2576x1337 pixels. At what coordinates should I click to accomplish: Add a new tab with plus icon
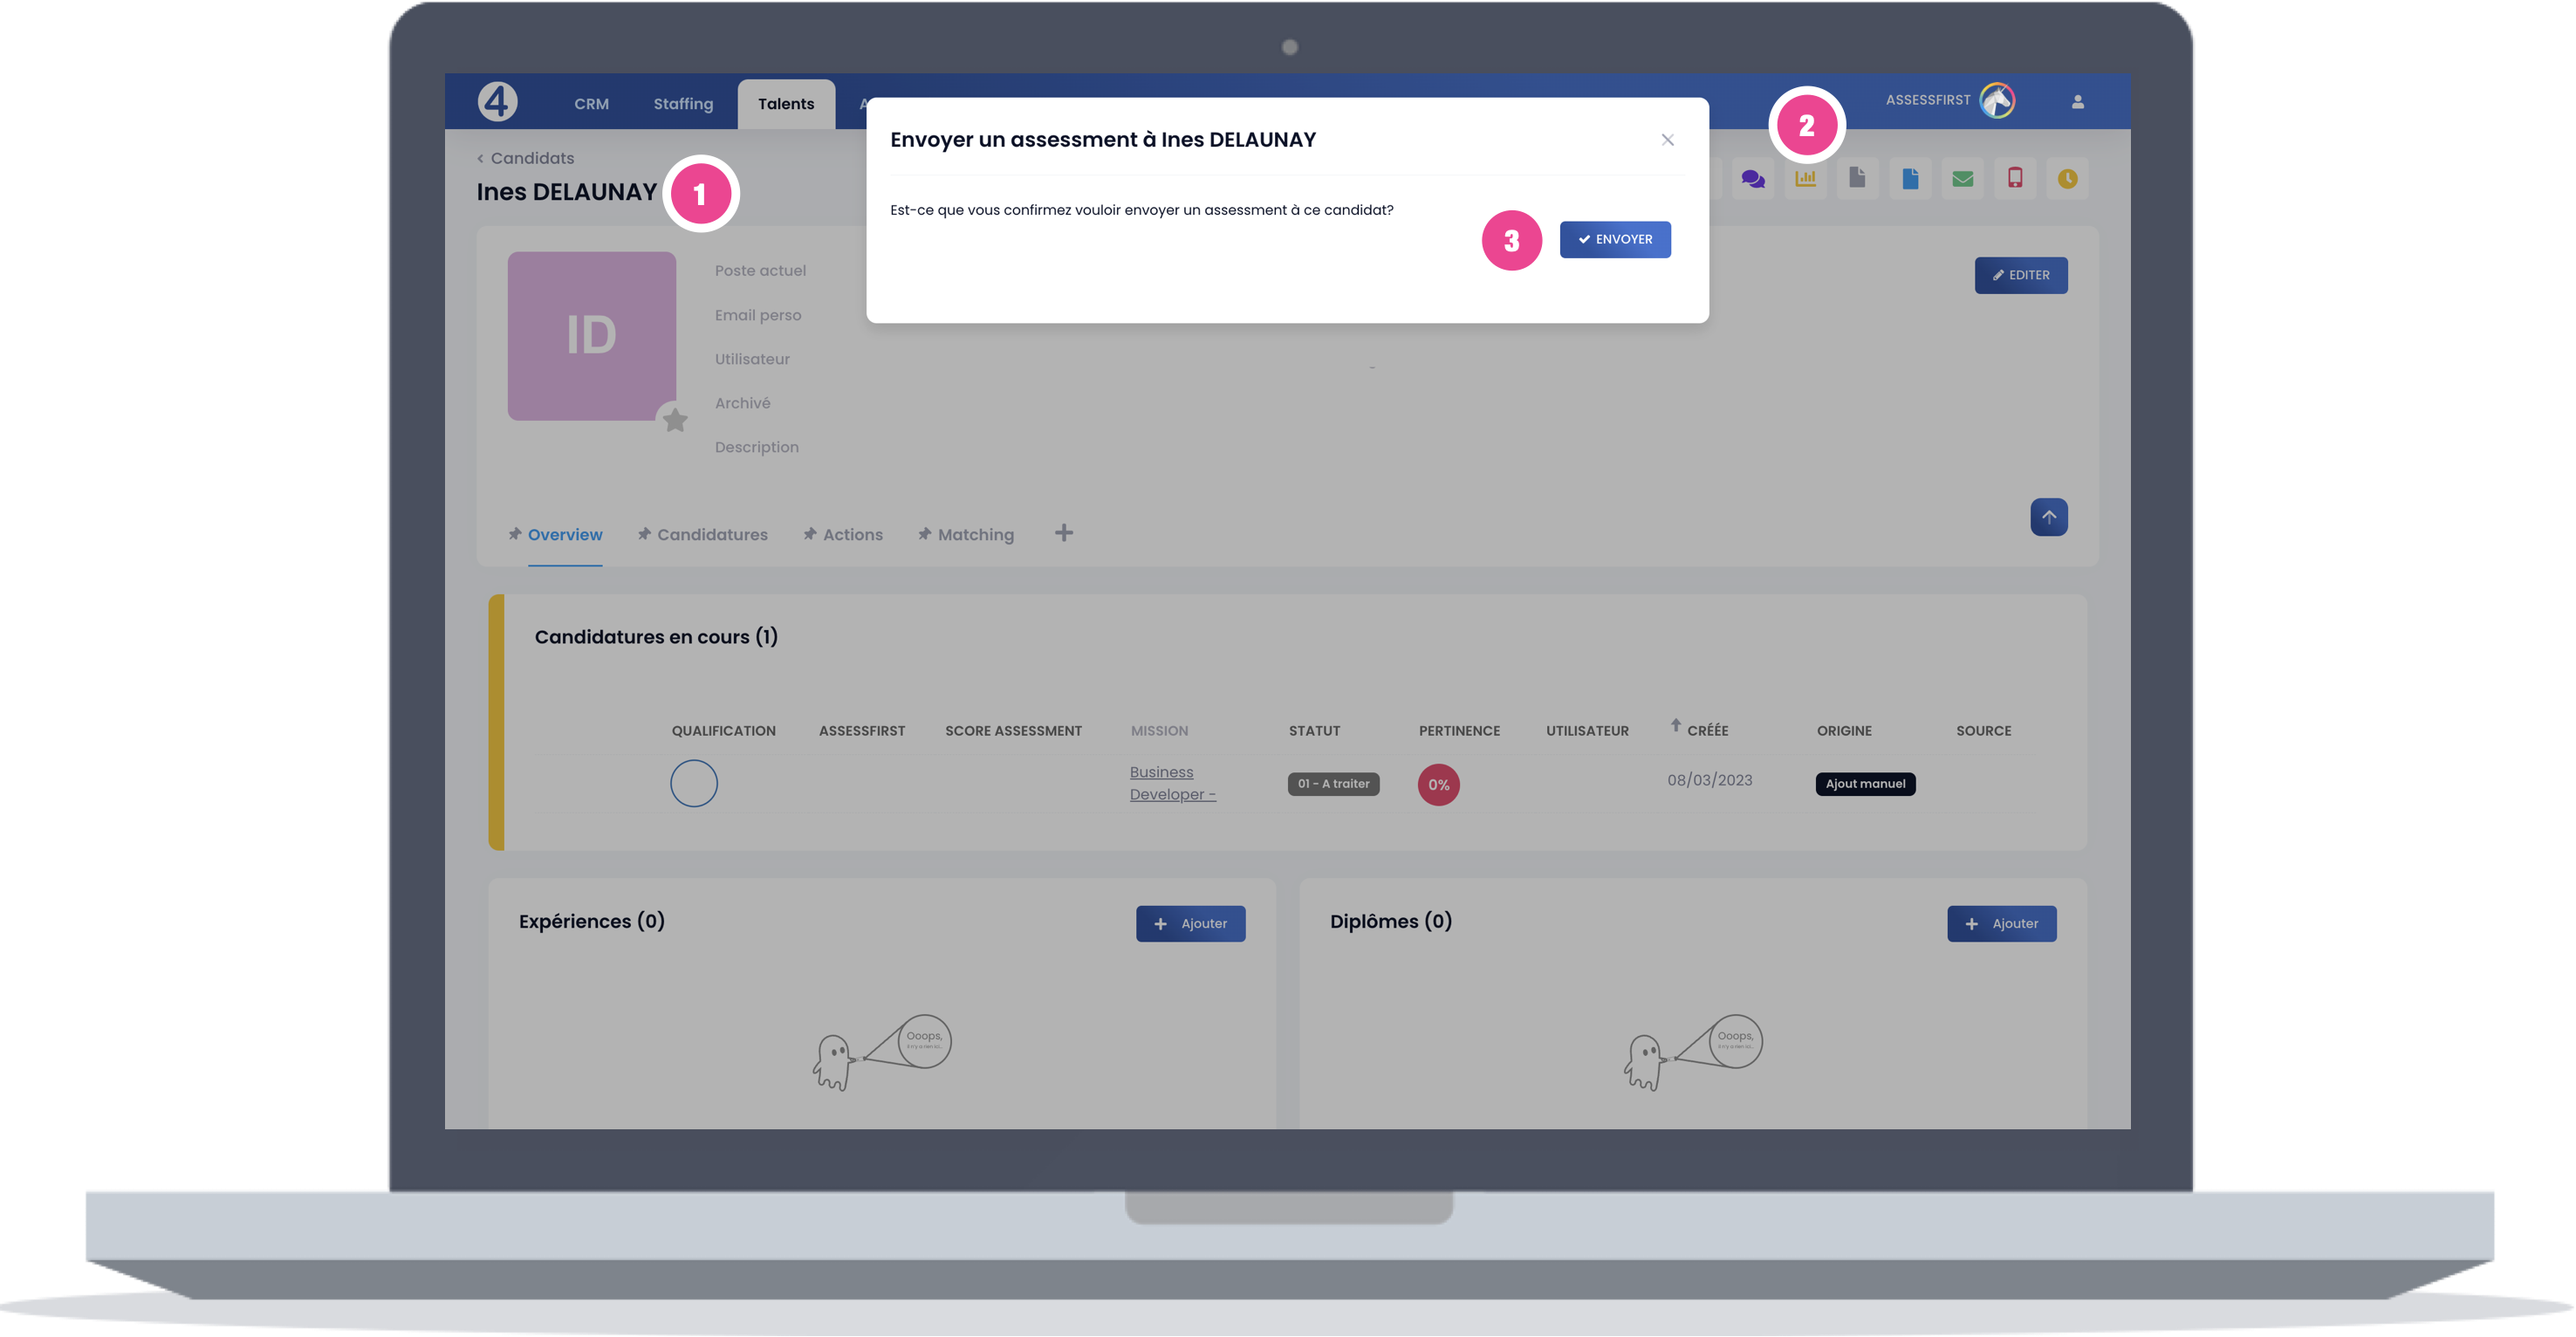pos(1063,533)
